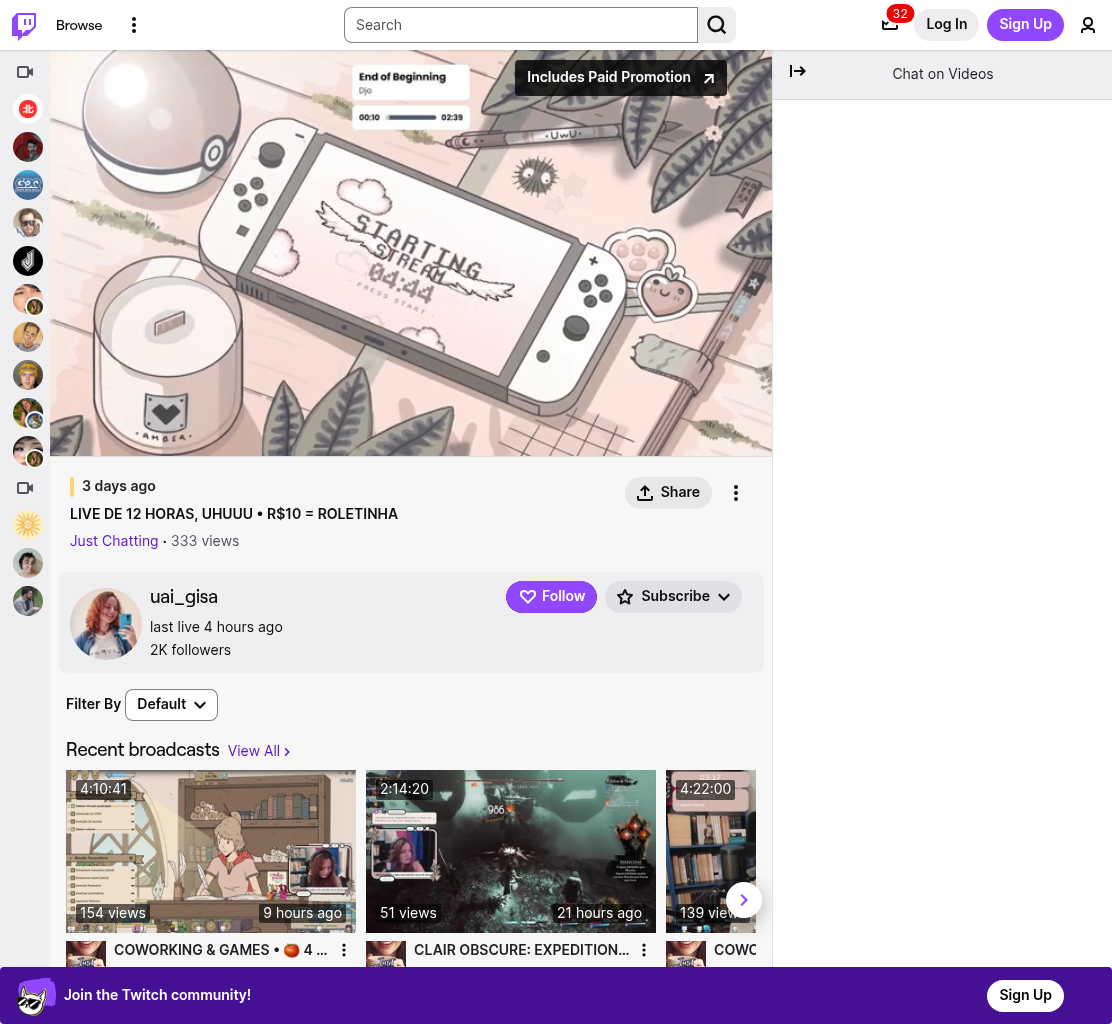Open uai_gisa's profile picture

click(x=106, y=623)
